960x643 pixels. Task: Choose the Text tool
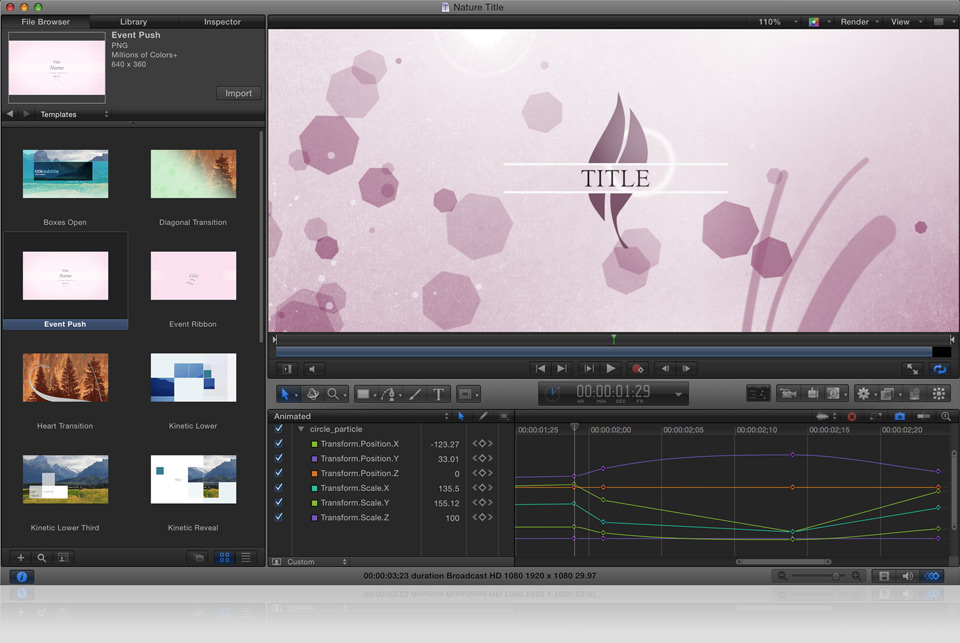point(438,394)
